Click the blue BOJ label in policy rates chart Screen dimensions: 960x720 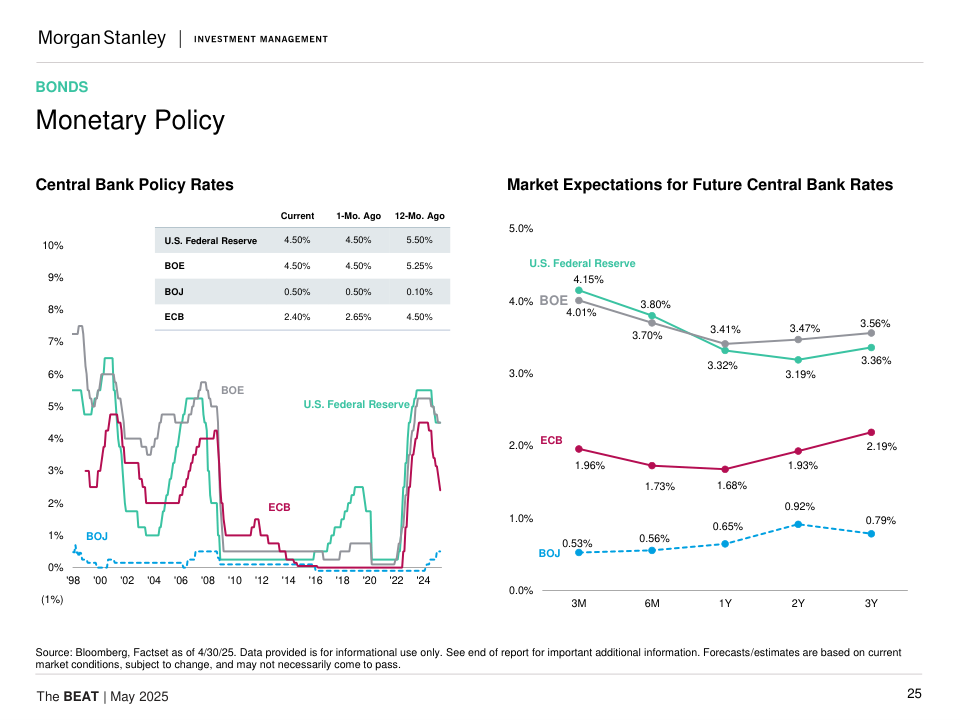tap(96, 537)
